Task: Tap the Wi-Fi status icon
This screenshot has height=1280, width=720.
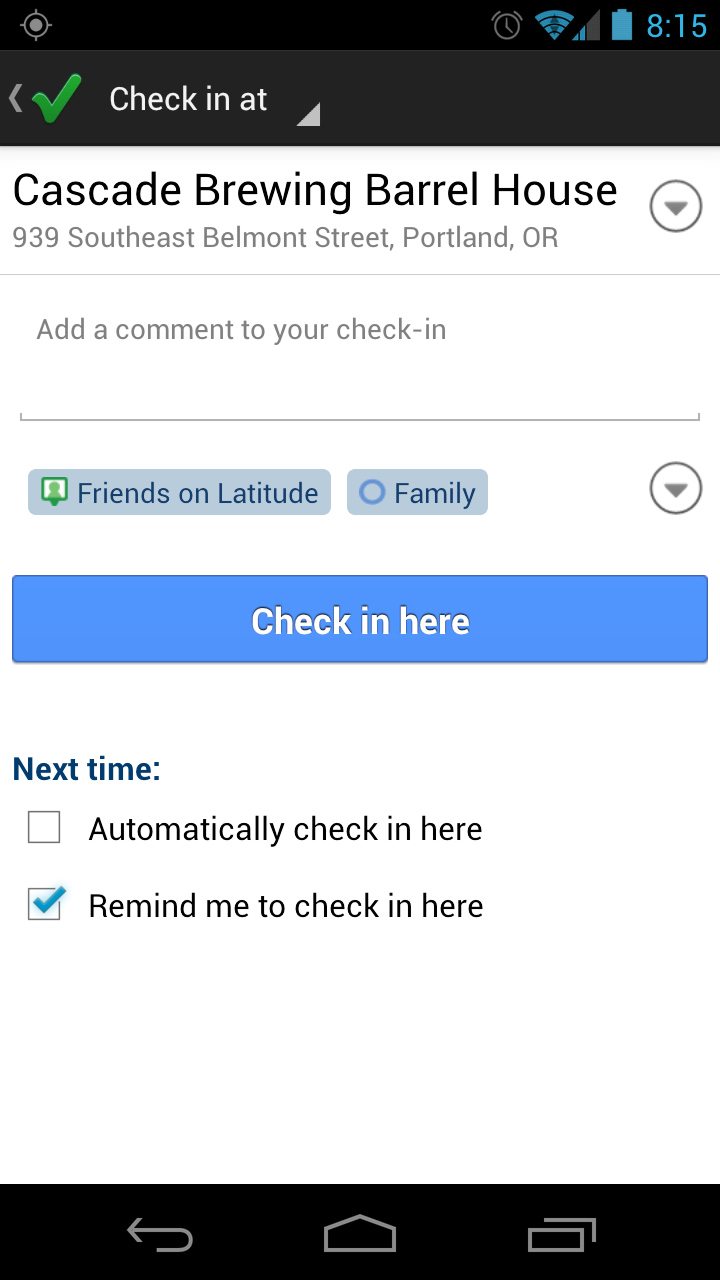Action: (x=552, y=25)
